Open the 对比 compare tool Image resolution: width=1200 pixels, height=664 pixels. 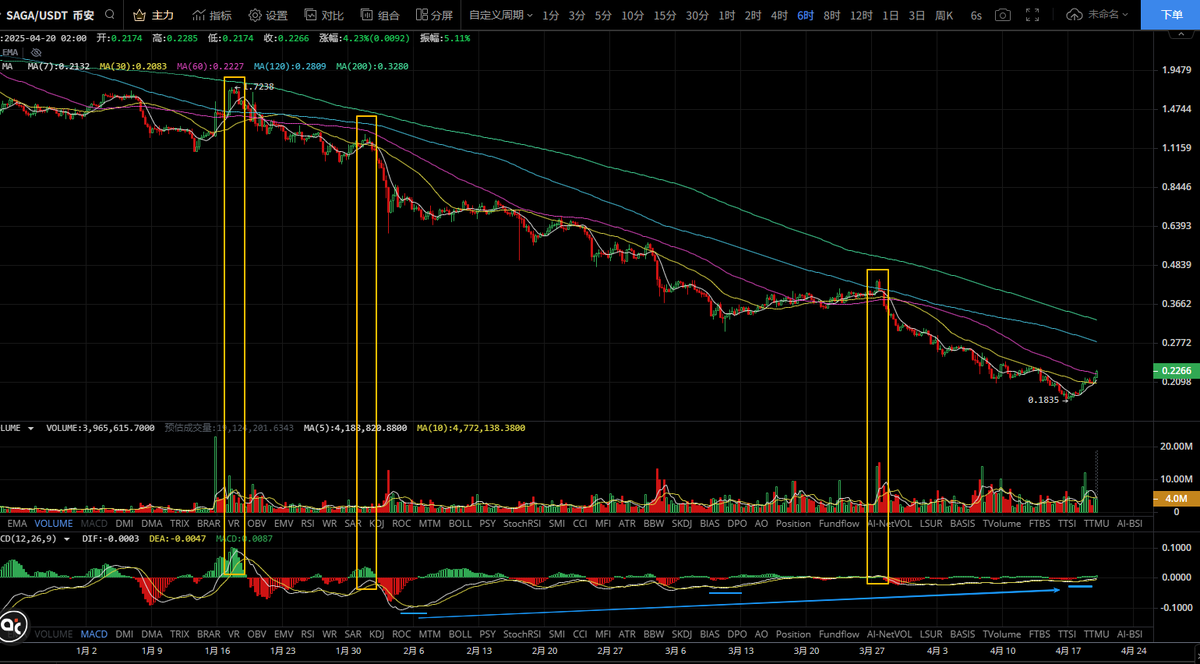click(x=324, y=15)
